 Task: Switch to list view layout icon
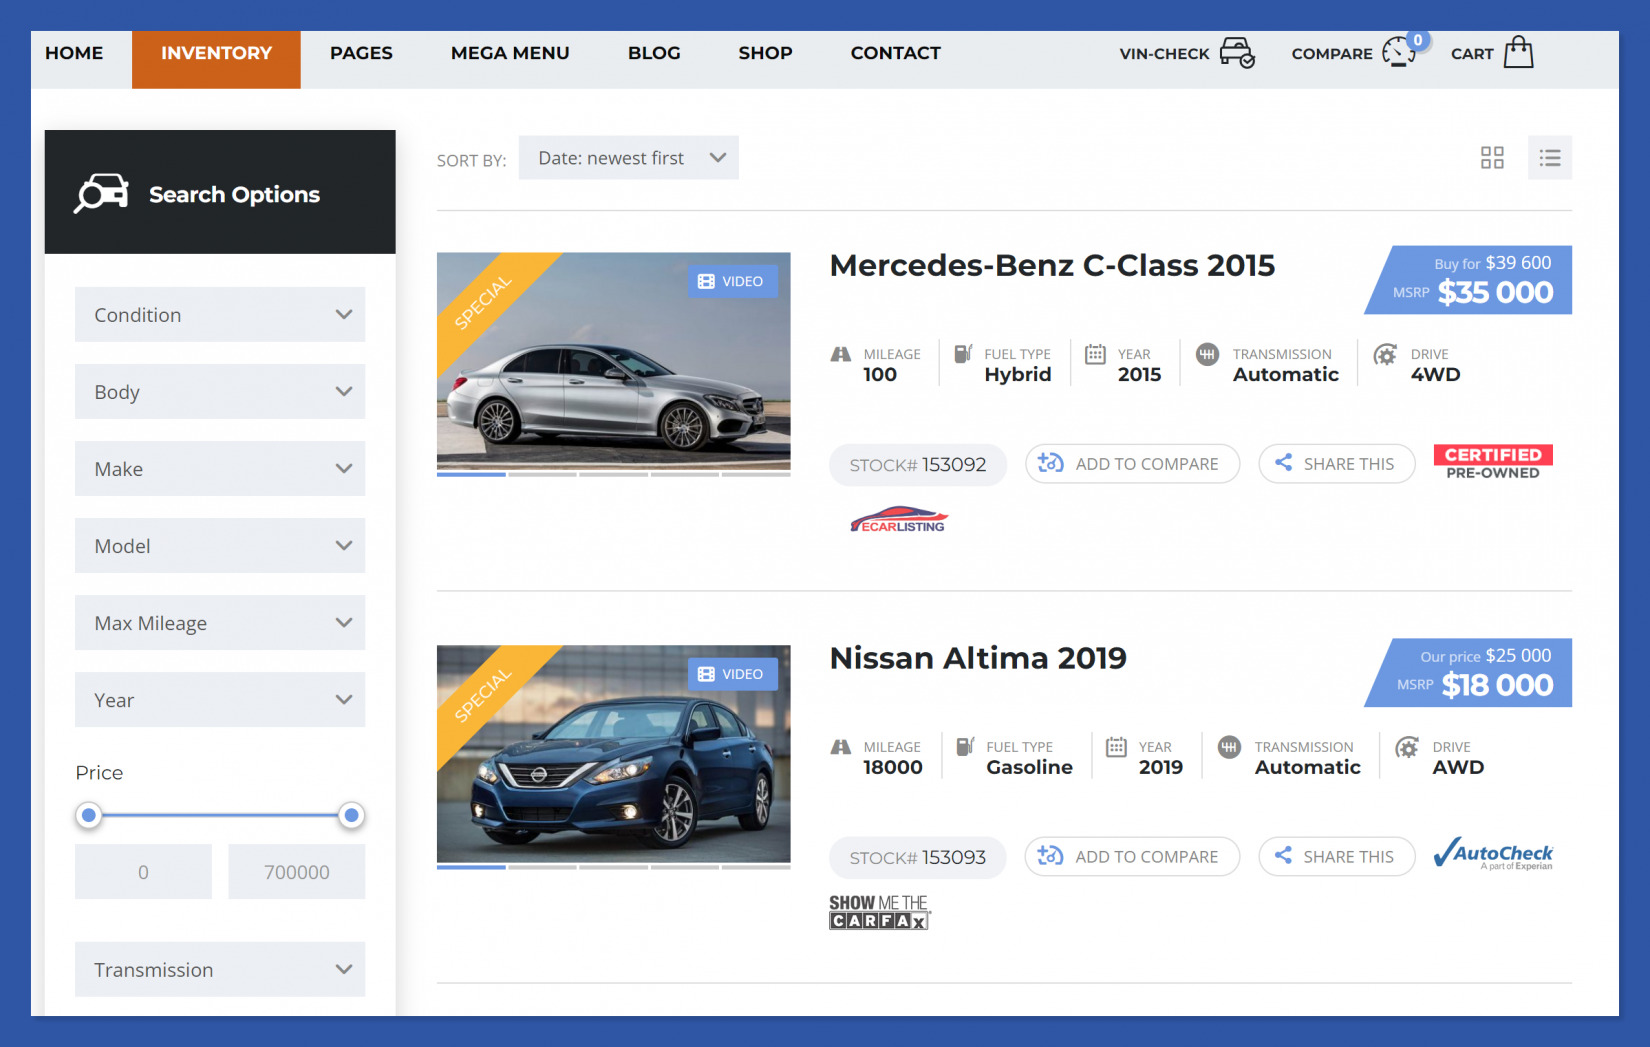pos(1550,158)
